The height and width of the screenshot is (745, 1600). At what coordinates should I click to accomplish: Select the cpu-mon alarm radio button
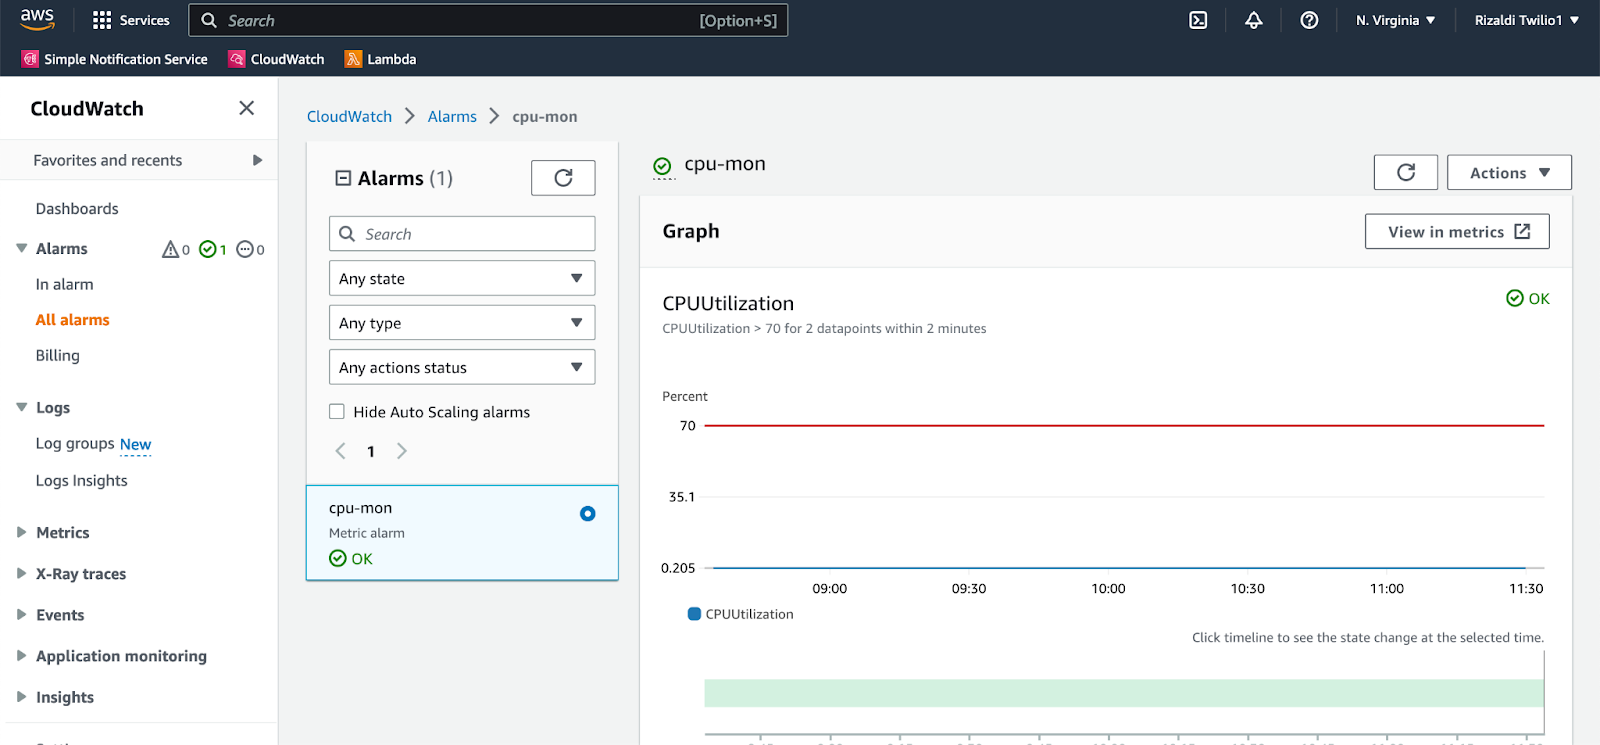click(x=588, y=514)
